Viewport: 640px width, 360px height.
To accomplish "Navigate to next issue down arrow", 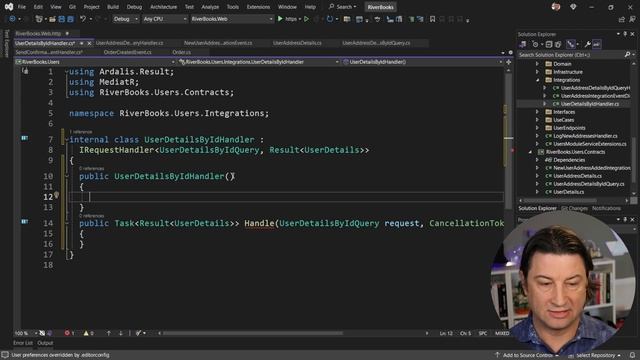I will pos(121,333).
